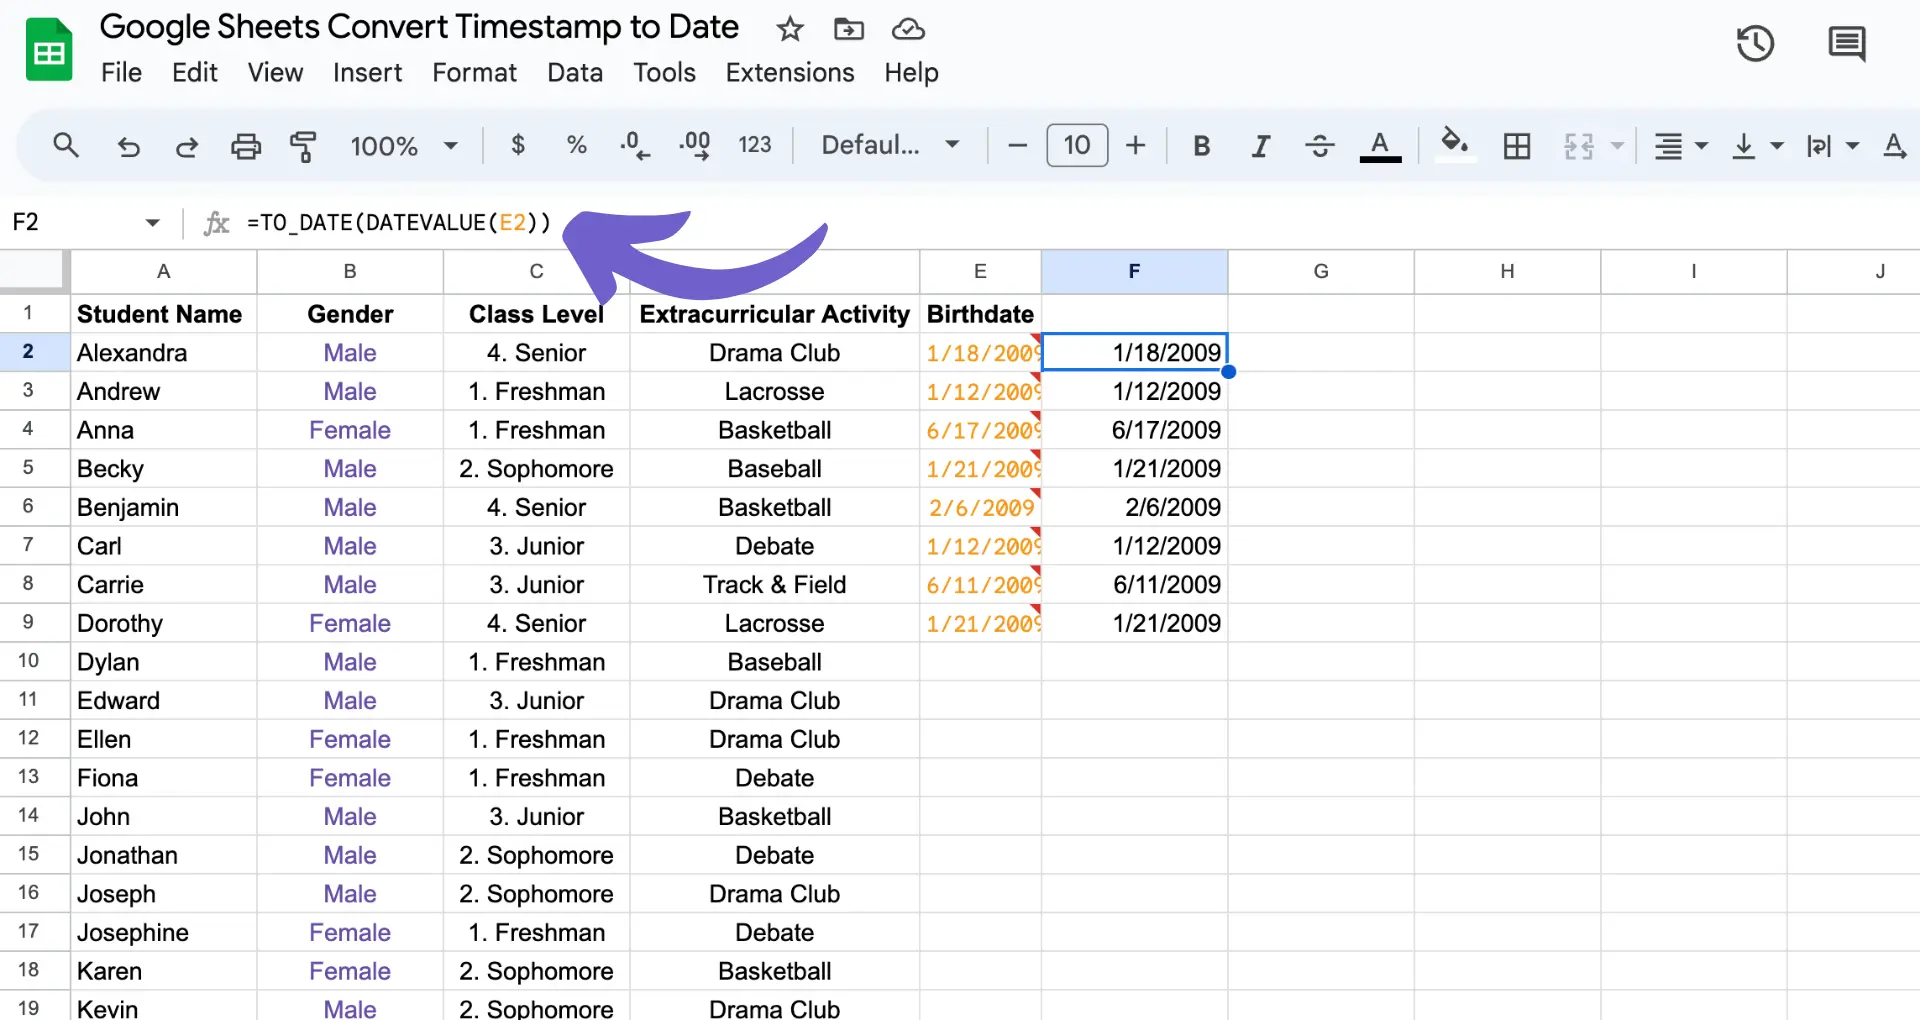The height and width of the screenshot is (1020, 1920).
Task: Open the Google Sheets home icon
Action: coord(49,50)
